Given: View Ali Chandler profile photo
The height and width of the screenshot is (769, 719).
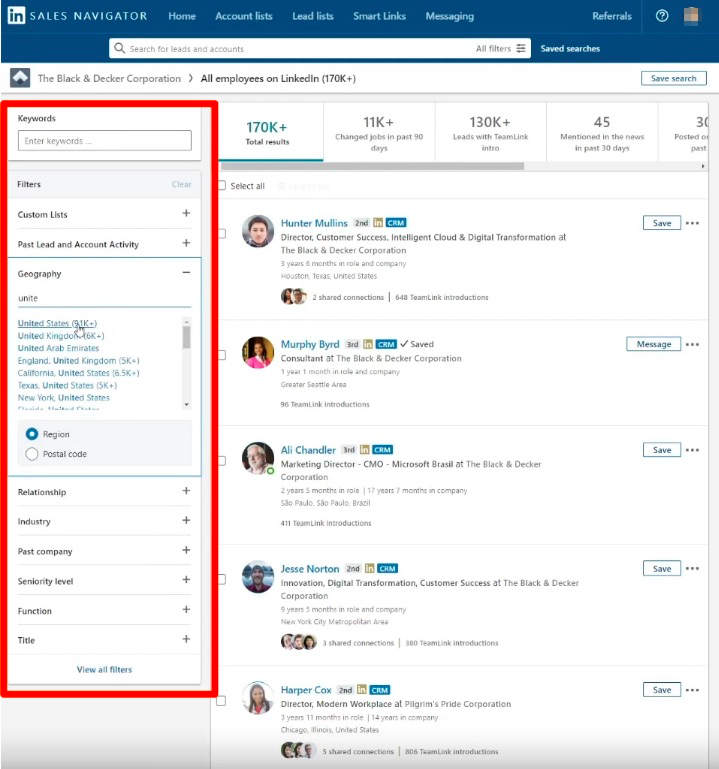Looking at the screenshot, I should click(x=258, y=458).
